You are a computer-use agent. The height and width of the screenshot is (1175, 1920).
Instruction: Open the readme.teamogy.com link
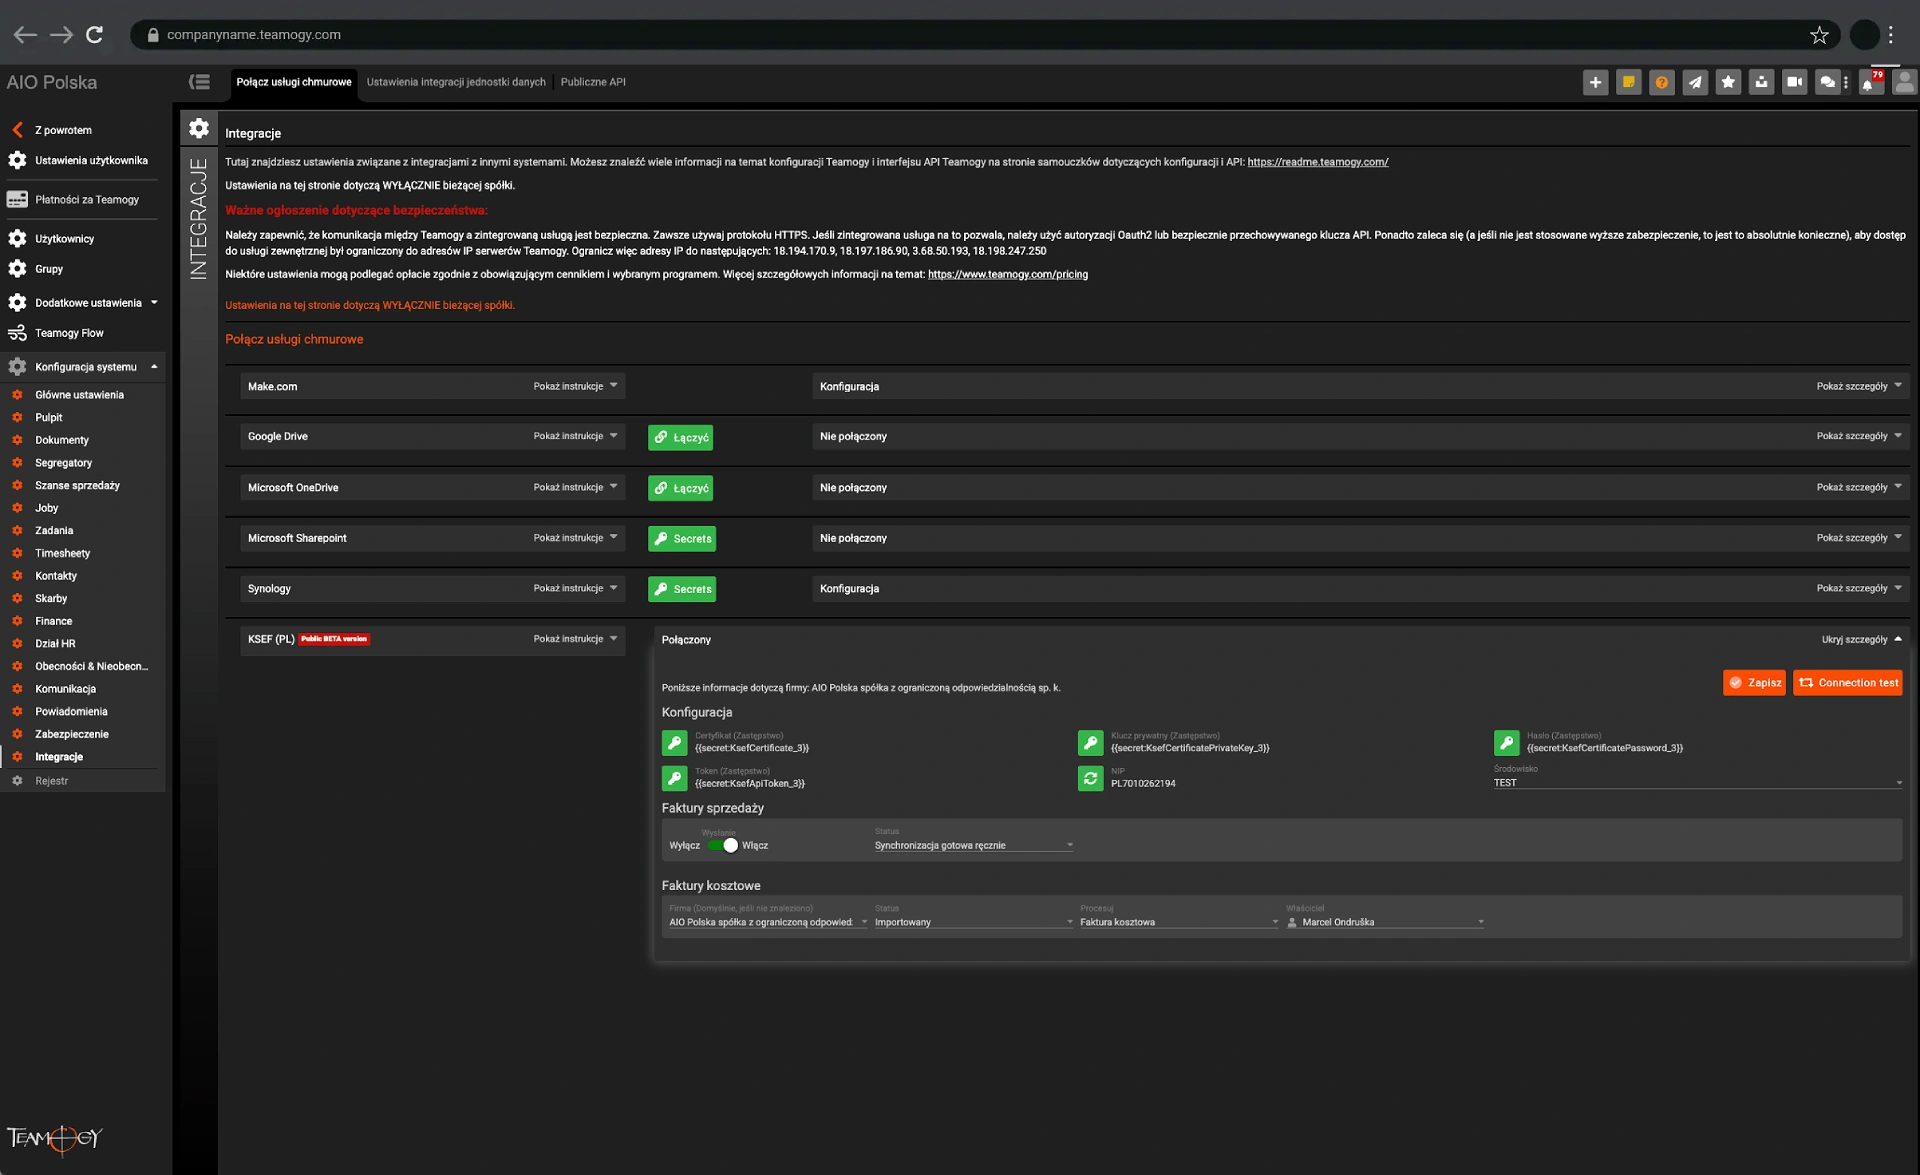(1317, 162)
